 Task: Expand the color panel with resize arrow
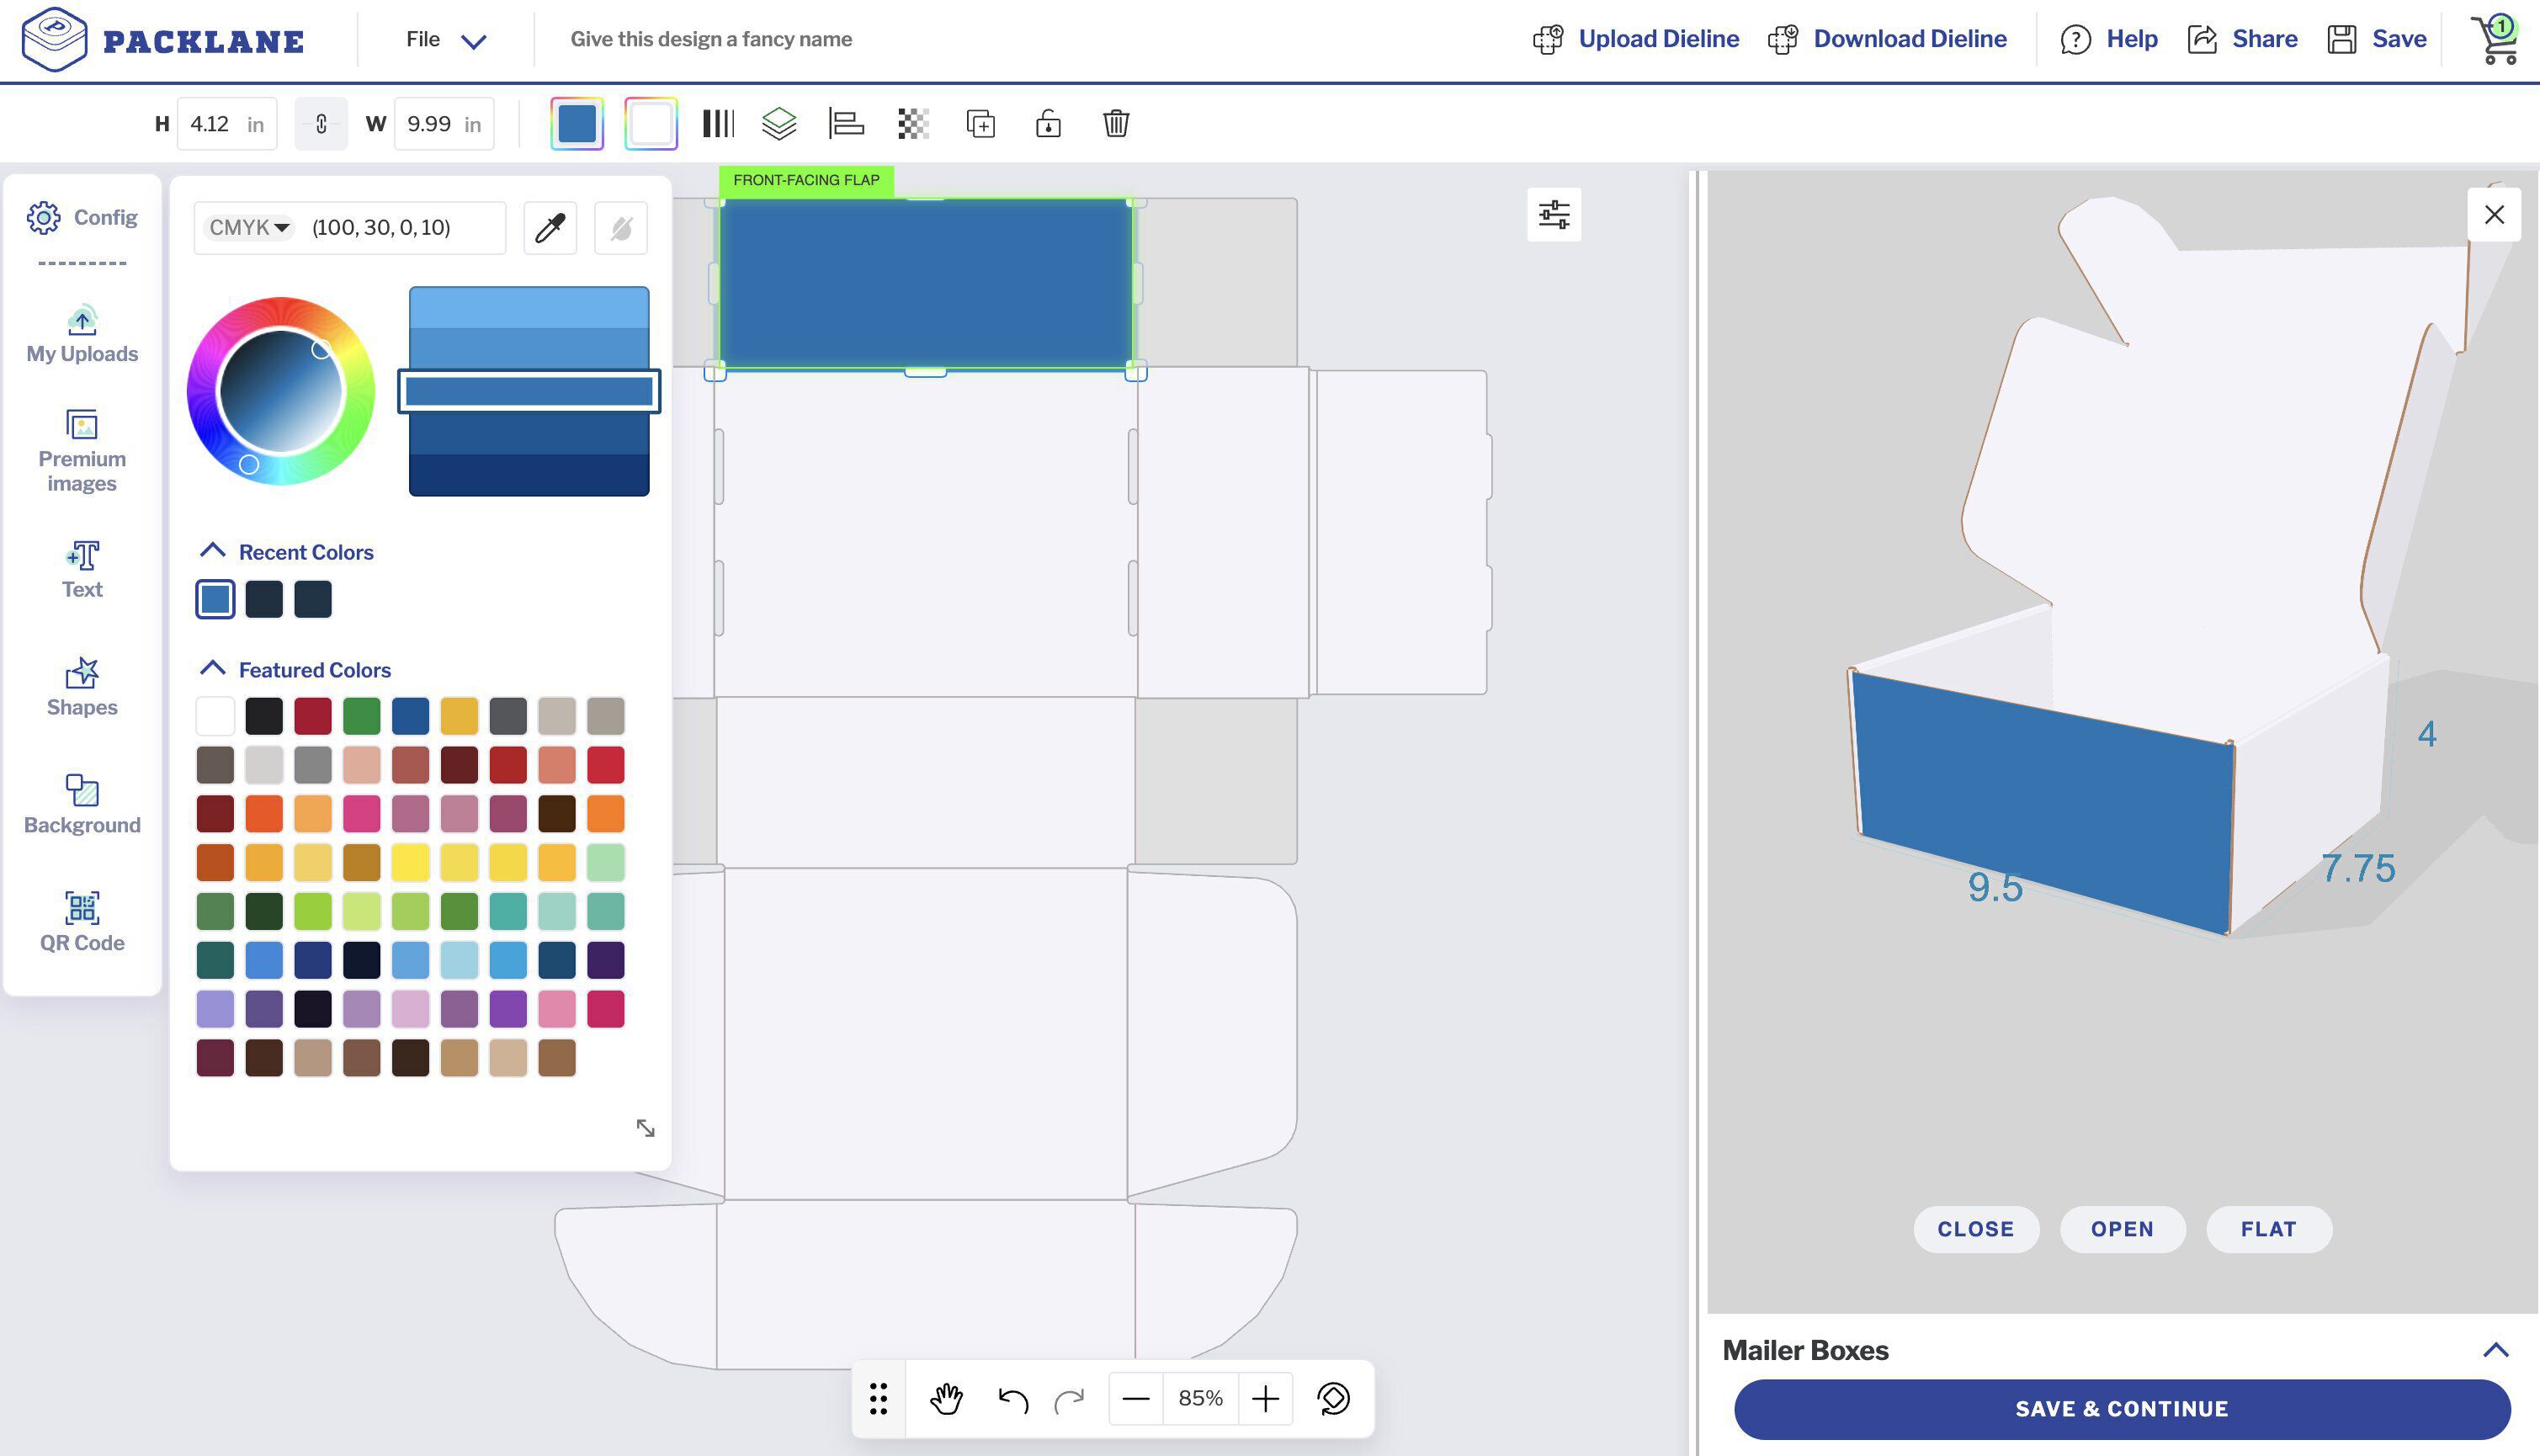pyautogui.click(x=646, y=1128)
